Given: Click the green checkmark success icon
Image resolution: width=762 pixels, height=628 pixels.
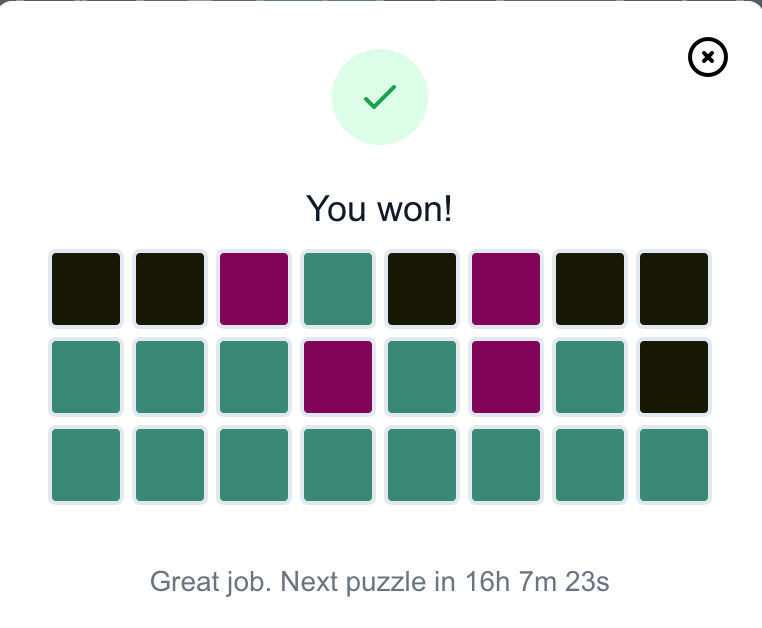Looking at the screenshot, I should [380, 97].
